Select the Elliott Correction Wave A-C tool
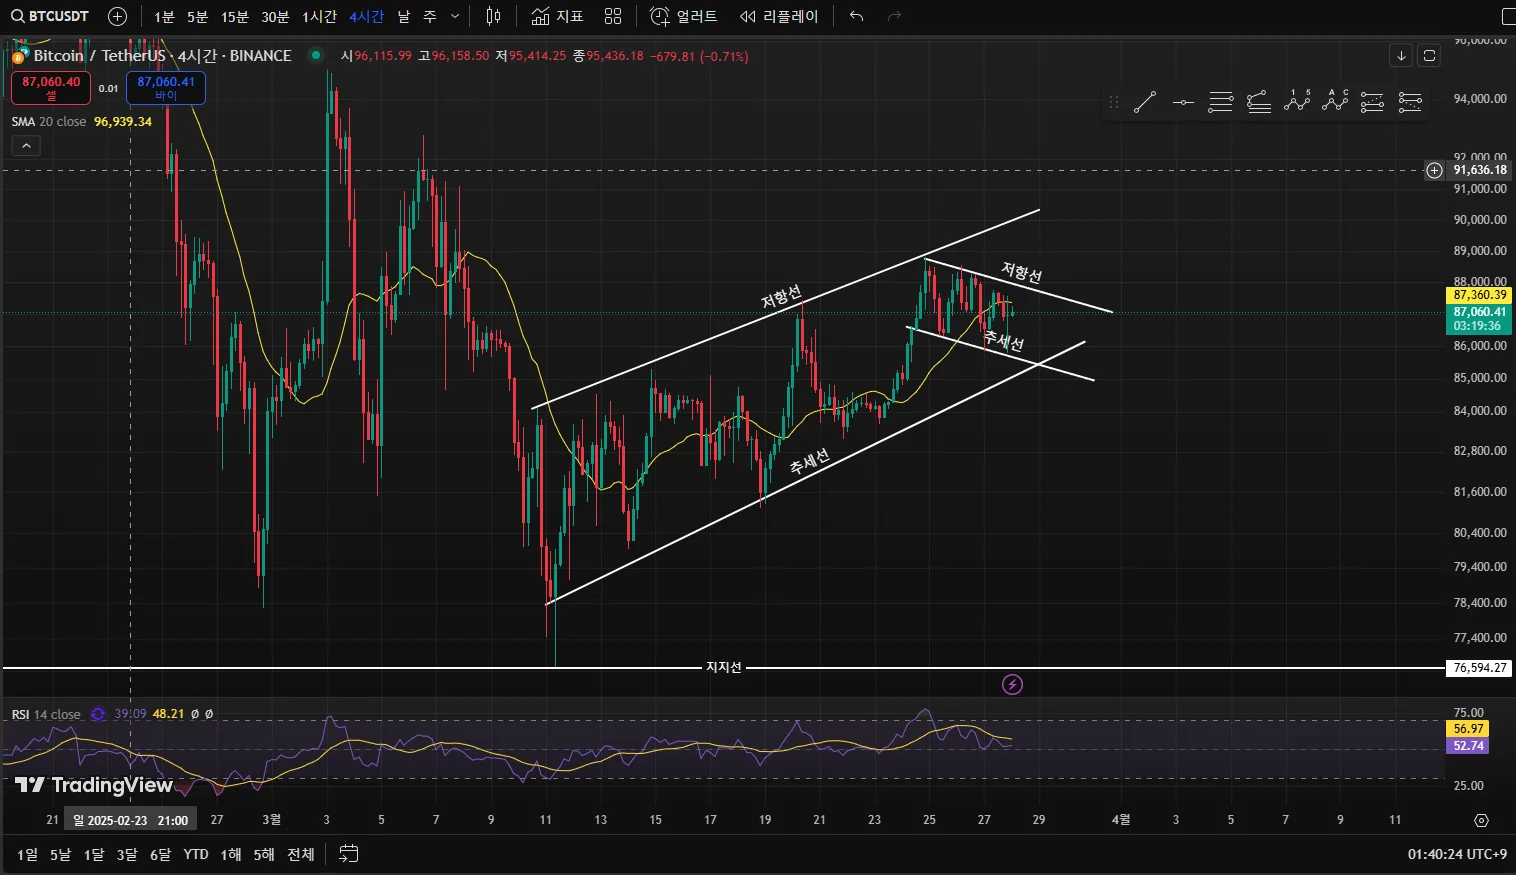 (1335, 100)
